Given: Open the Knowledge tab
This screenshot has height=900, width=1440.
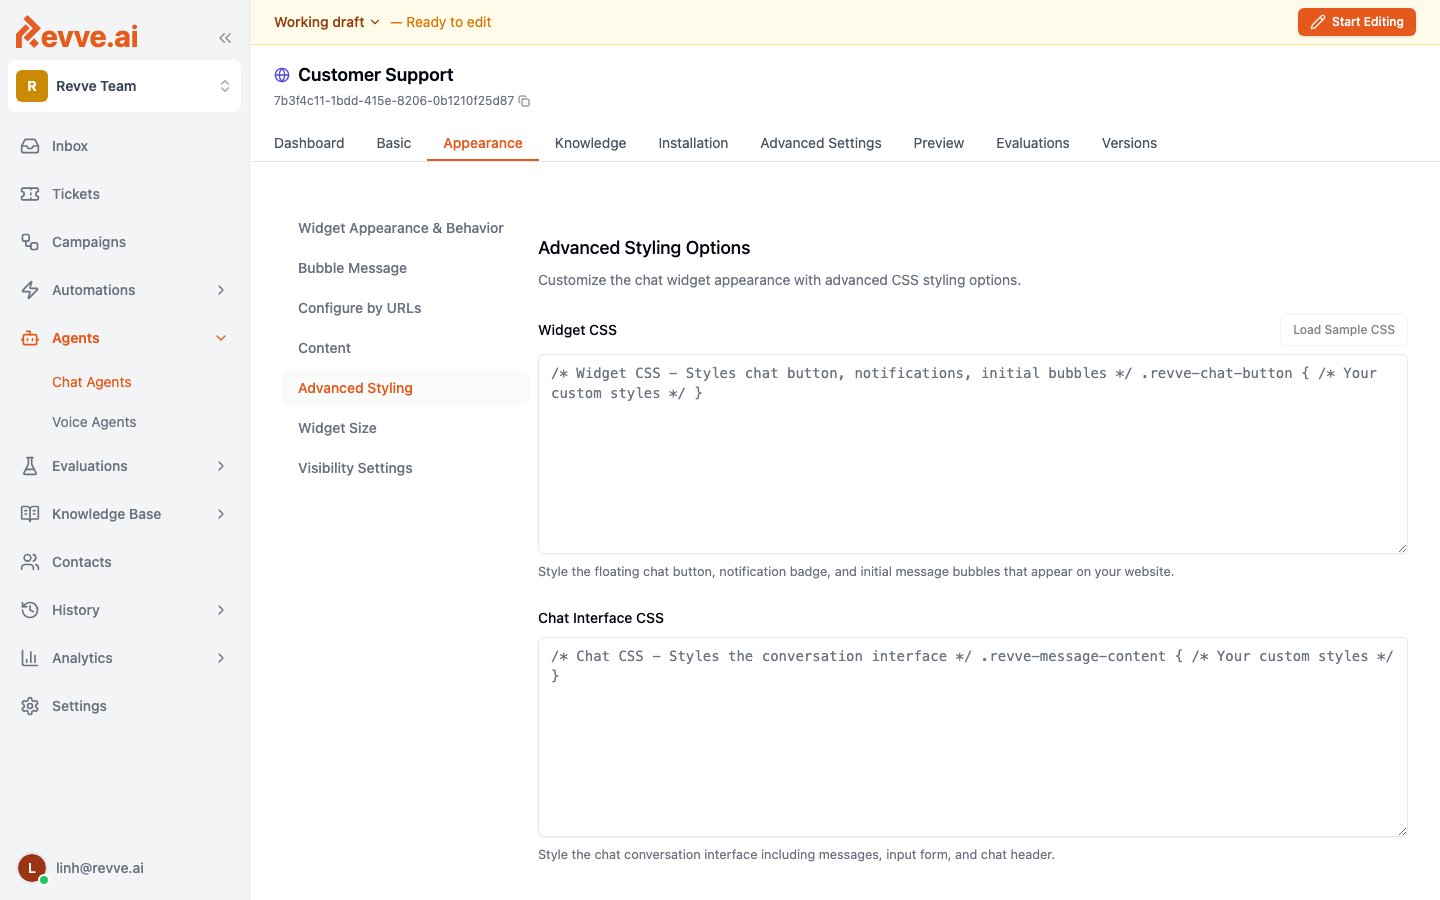Looking at the screenshot, I should [x=591, y=143].
